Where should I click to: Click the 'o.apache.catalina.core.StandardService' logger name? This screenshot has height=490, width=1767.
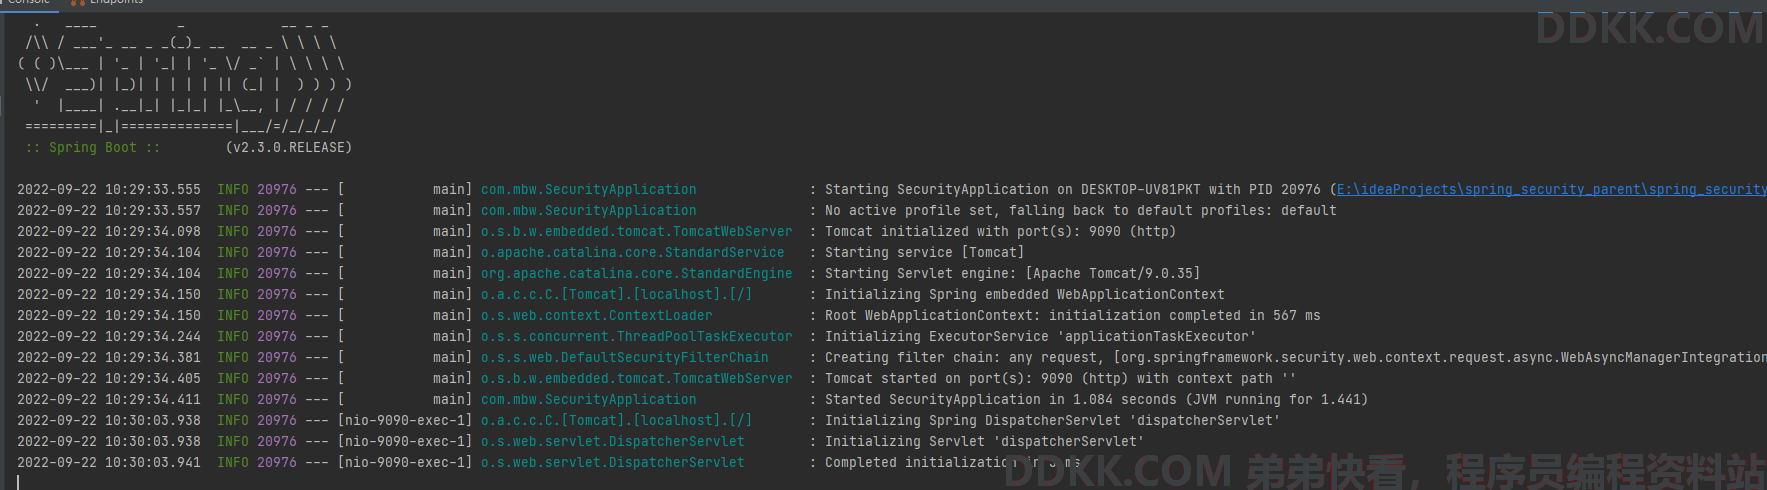point(632,252)
